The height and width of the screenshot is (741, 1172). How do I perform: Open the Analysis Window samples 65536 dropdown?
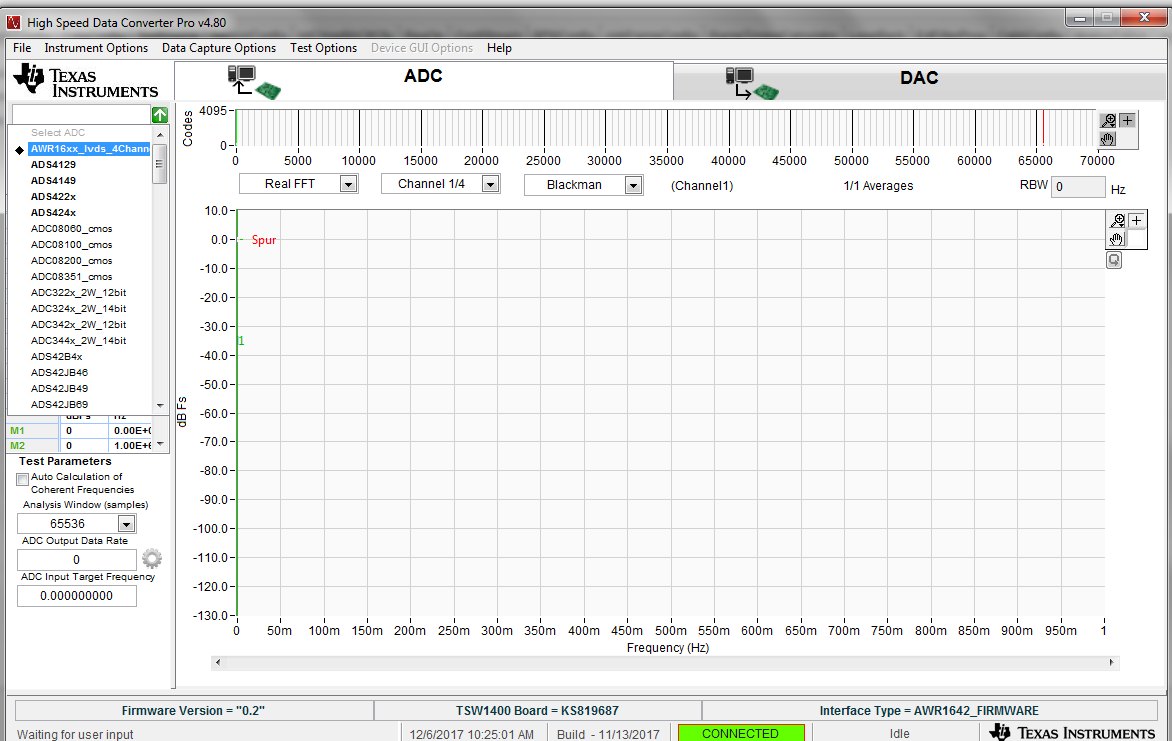click(126, 524)
